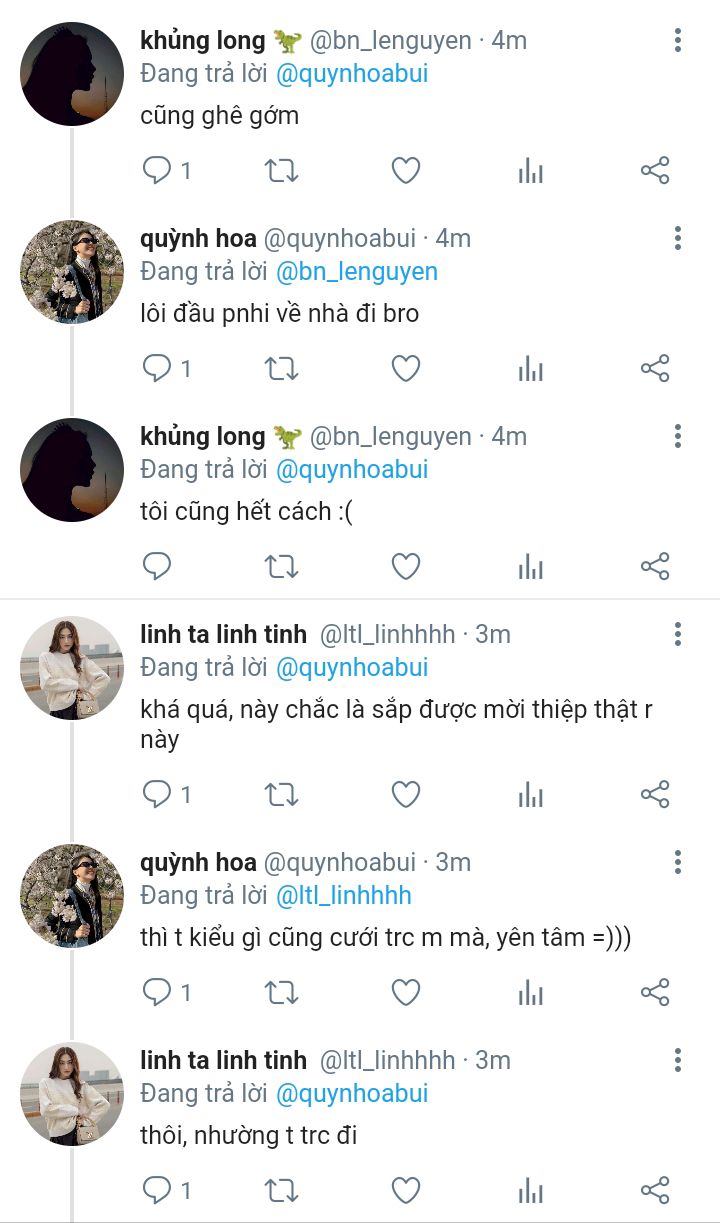Open three-dot menu on "khá quá" tweet
The image size is (720, 1223).
(x=678, y=634)
